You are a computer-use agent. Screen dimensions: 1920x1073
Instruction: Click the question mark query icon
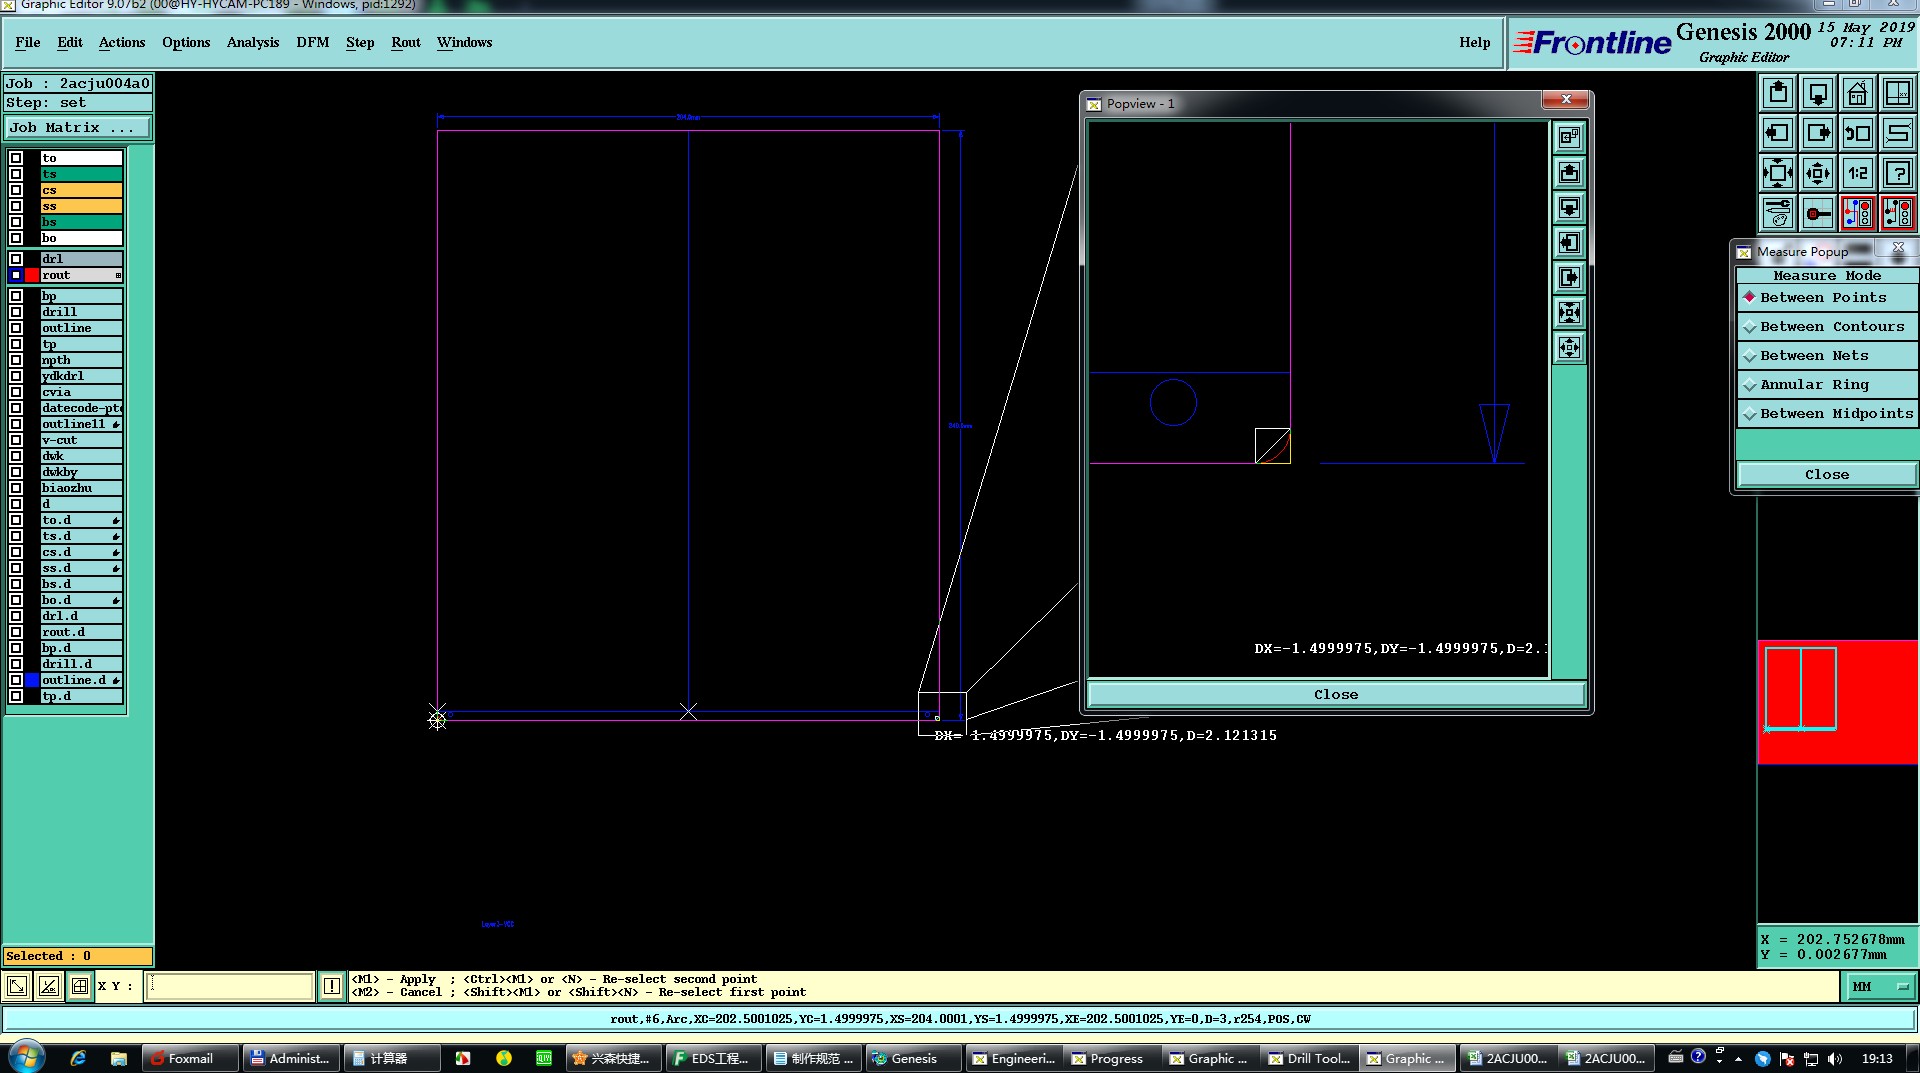(1898, 173)
